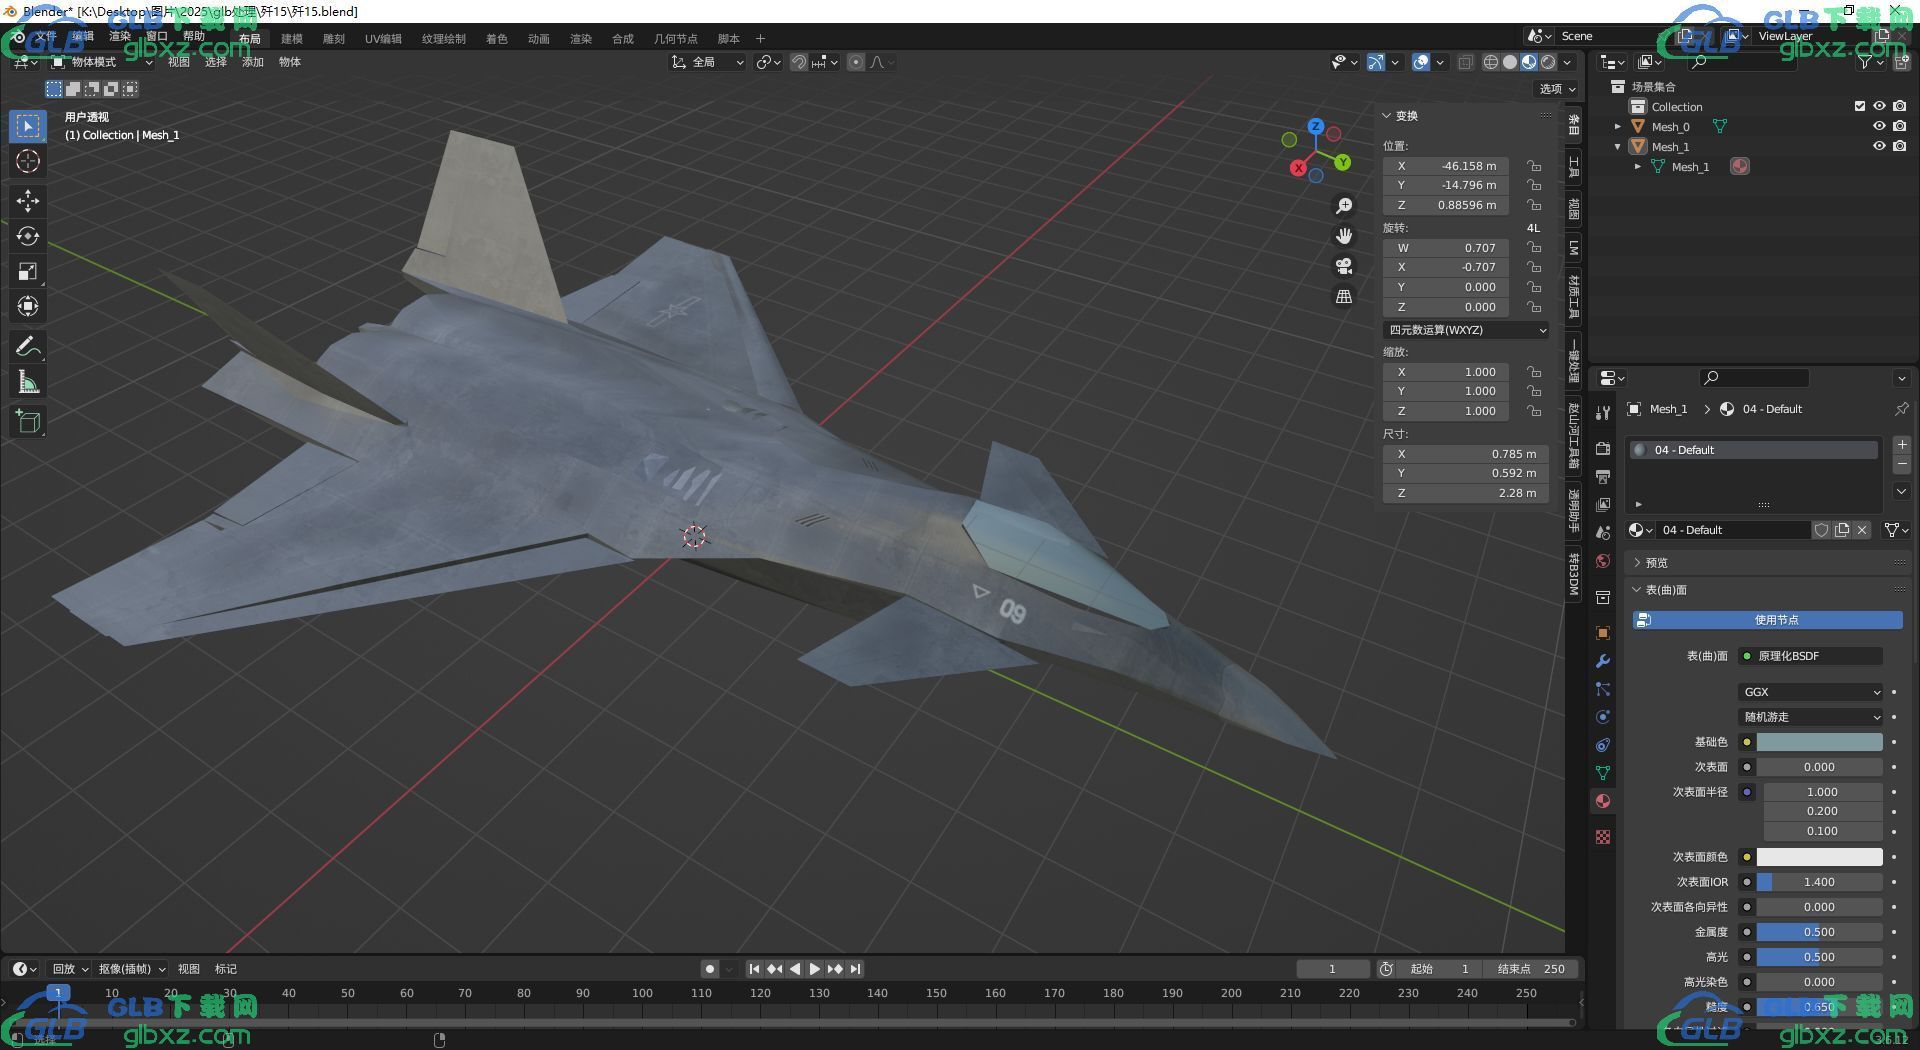Open the GGX distribution dropdown
The image size is (1920, 1050).
pyautogui.click(x=1811, y=692)
